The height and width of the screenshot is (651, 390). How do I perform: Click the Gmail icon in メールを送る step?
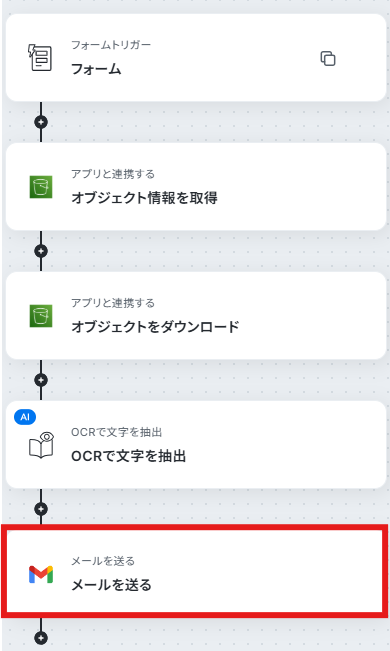41,574
